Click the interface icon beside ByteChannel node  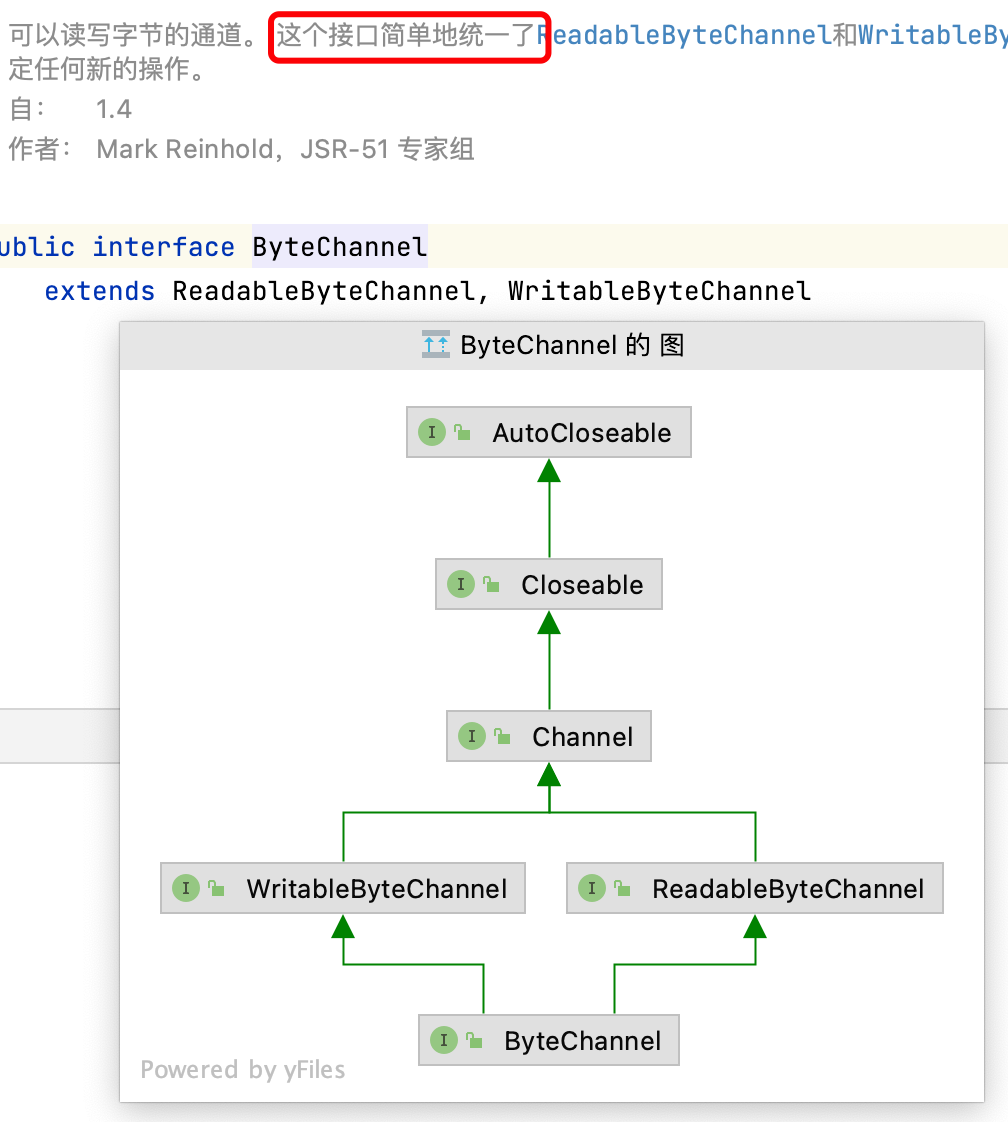tap(443, 1041)
